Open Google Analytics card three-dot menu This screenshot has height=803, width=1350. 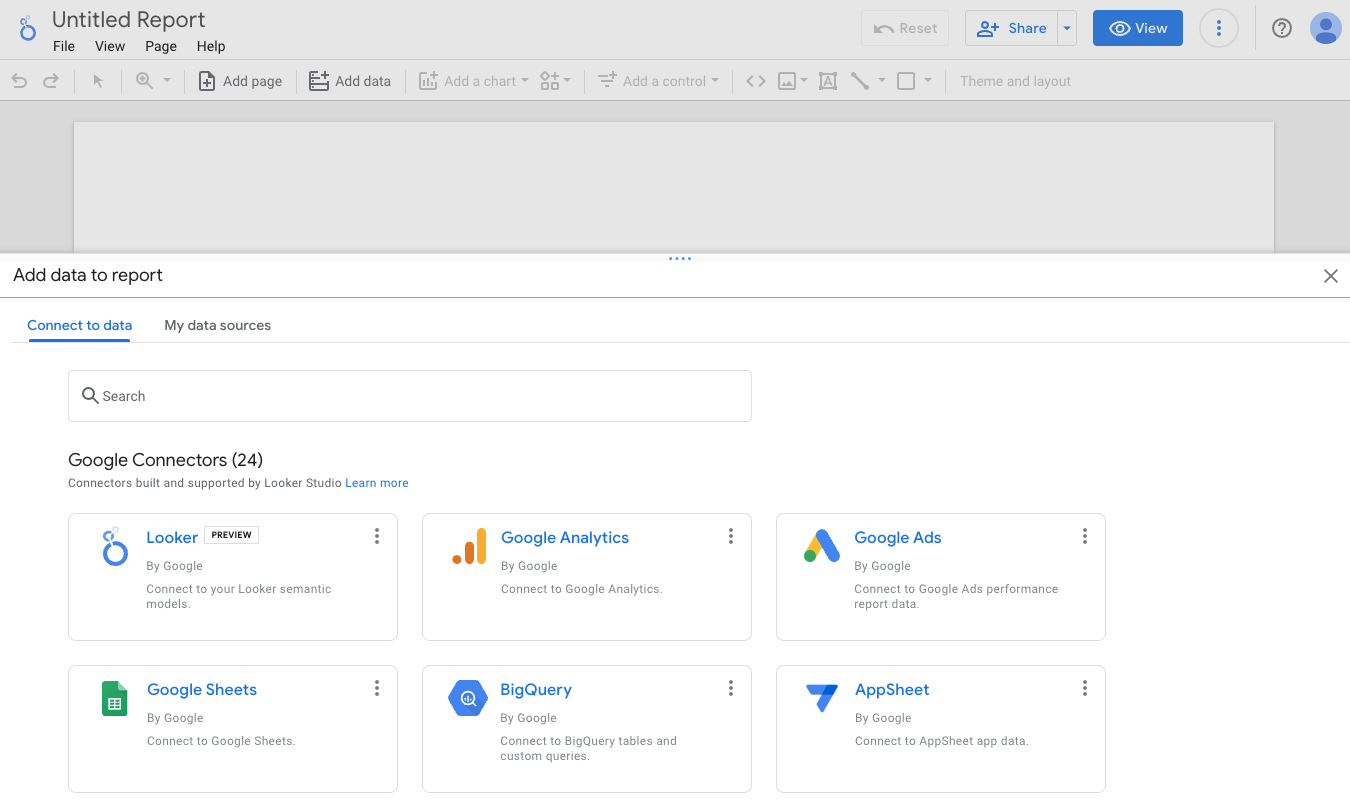(731, 536)
